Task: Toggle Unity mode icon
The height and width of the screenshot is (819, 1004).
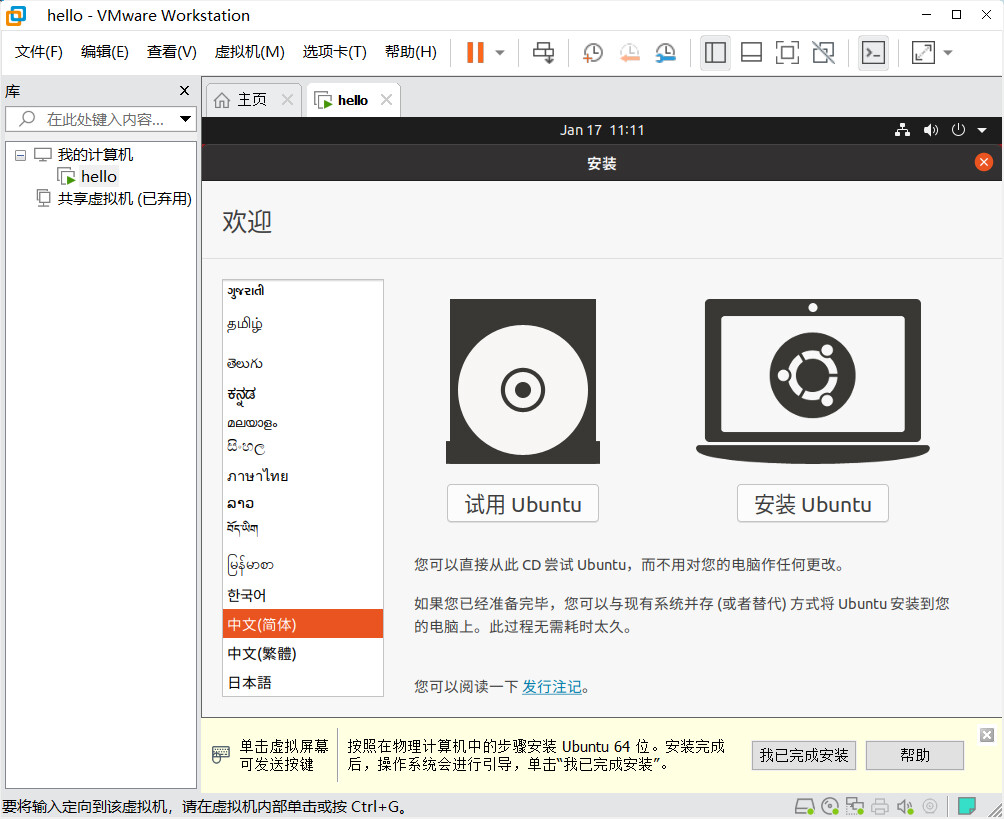Action: 823,53
